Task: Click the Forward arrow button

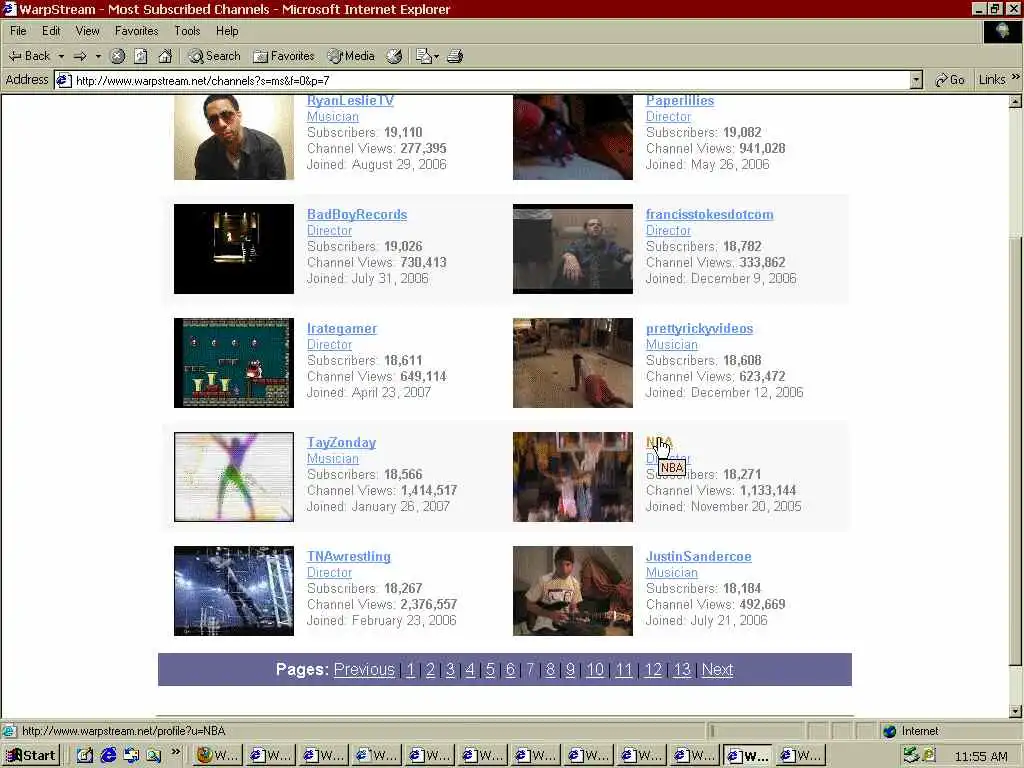Action: click(x=80, y=56)
